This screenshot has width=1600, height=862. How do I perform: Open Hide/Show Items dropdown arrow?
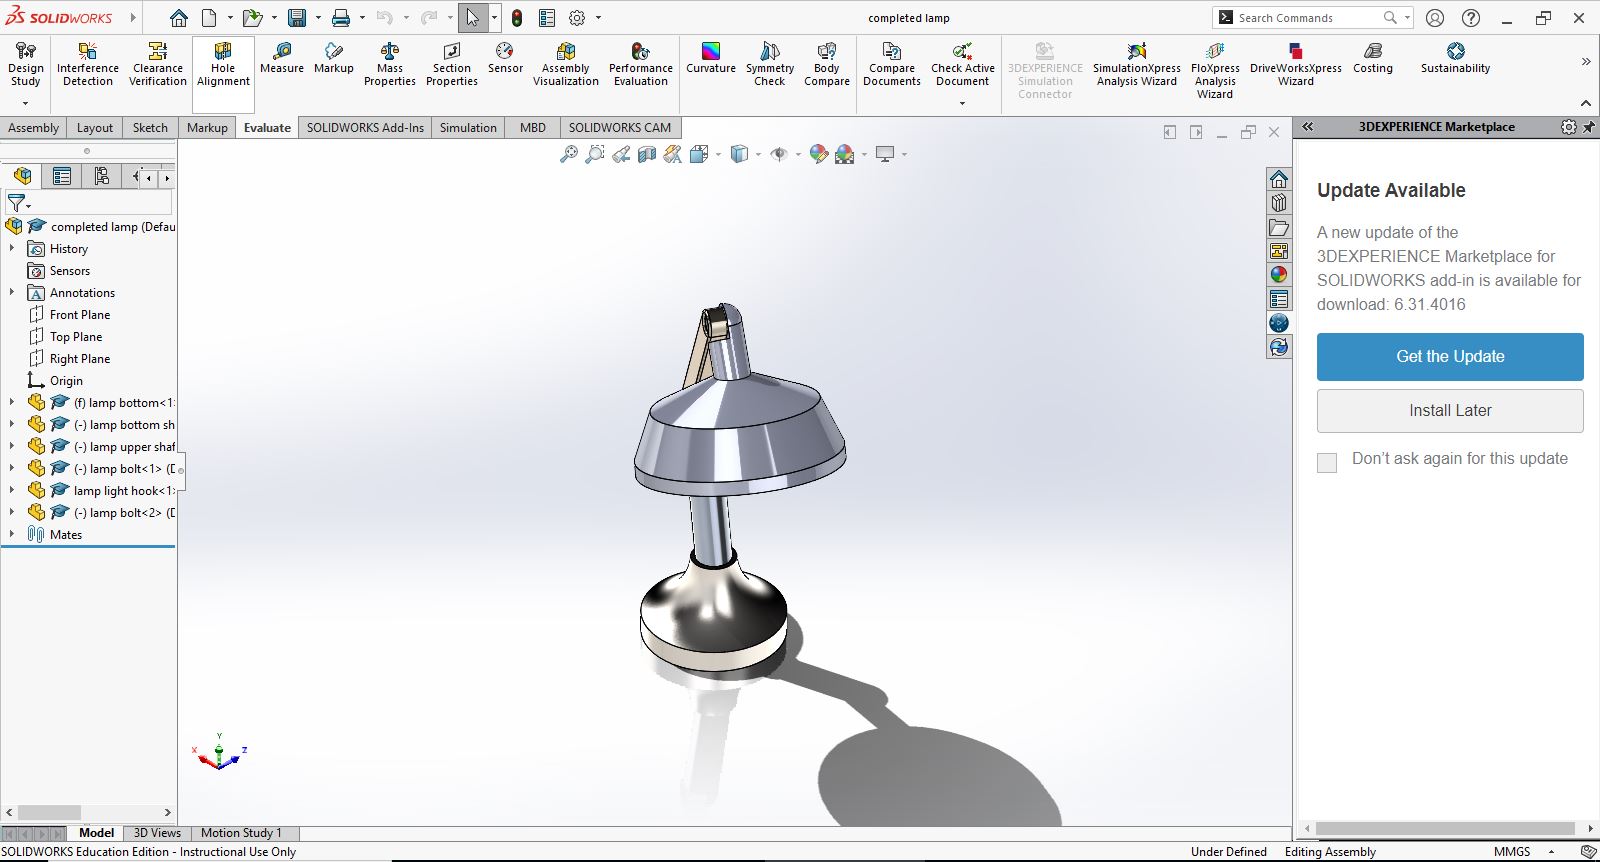pos(798,154)
